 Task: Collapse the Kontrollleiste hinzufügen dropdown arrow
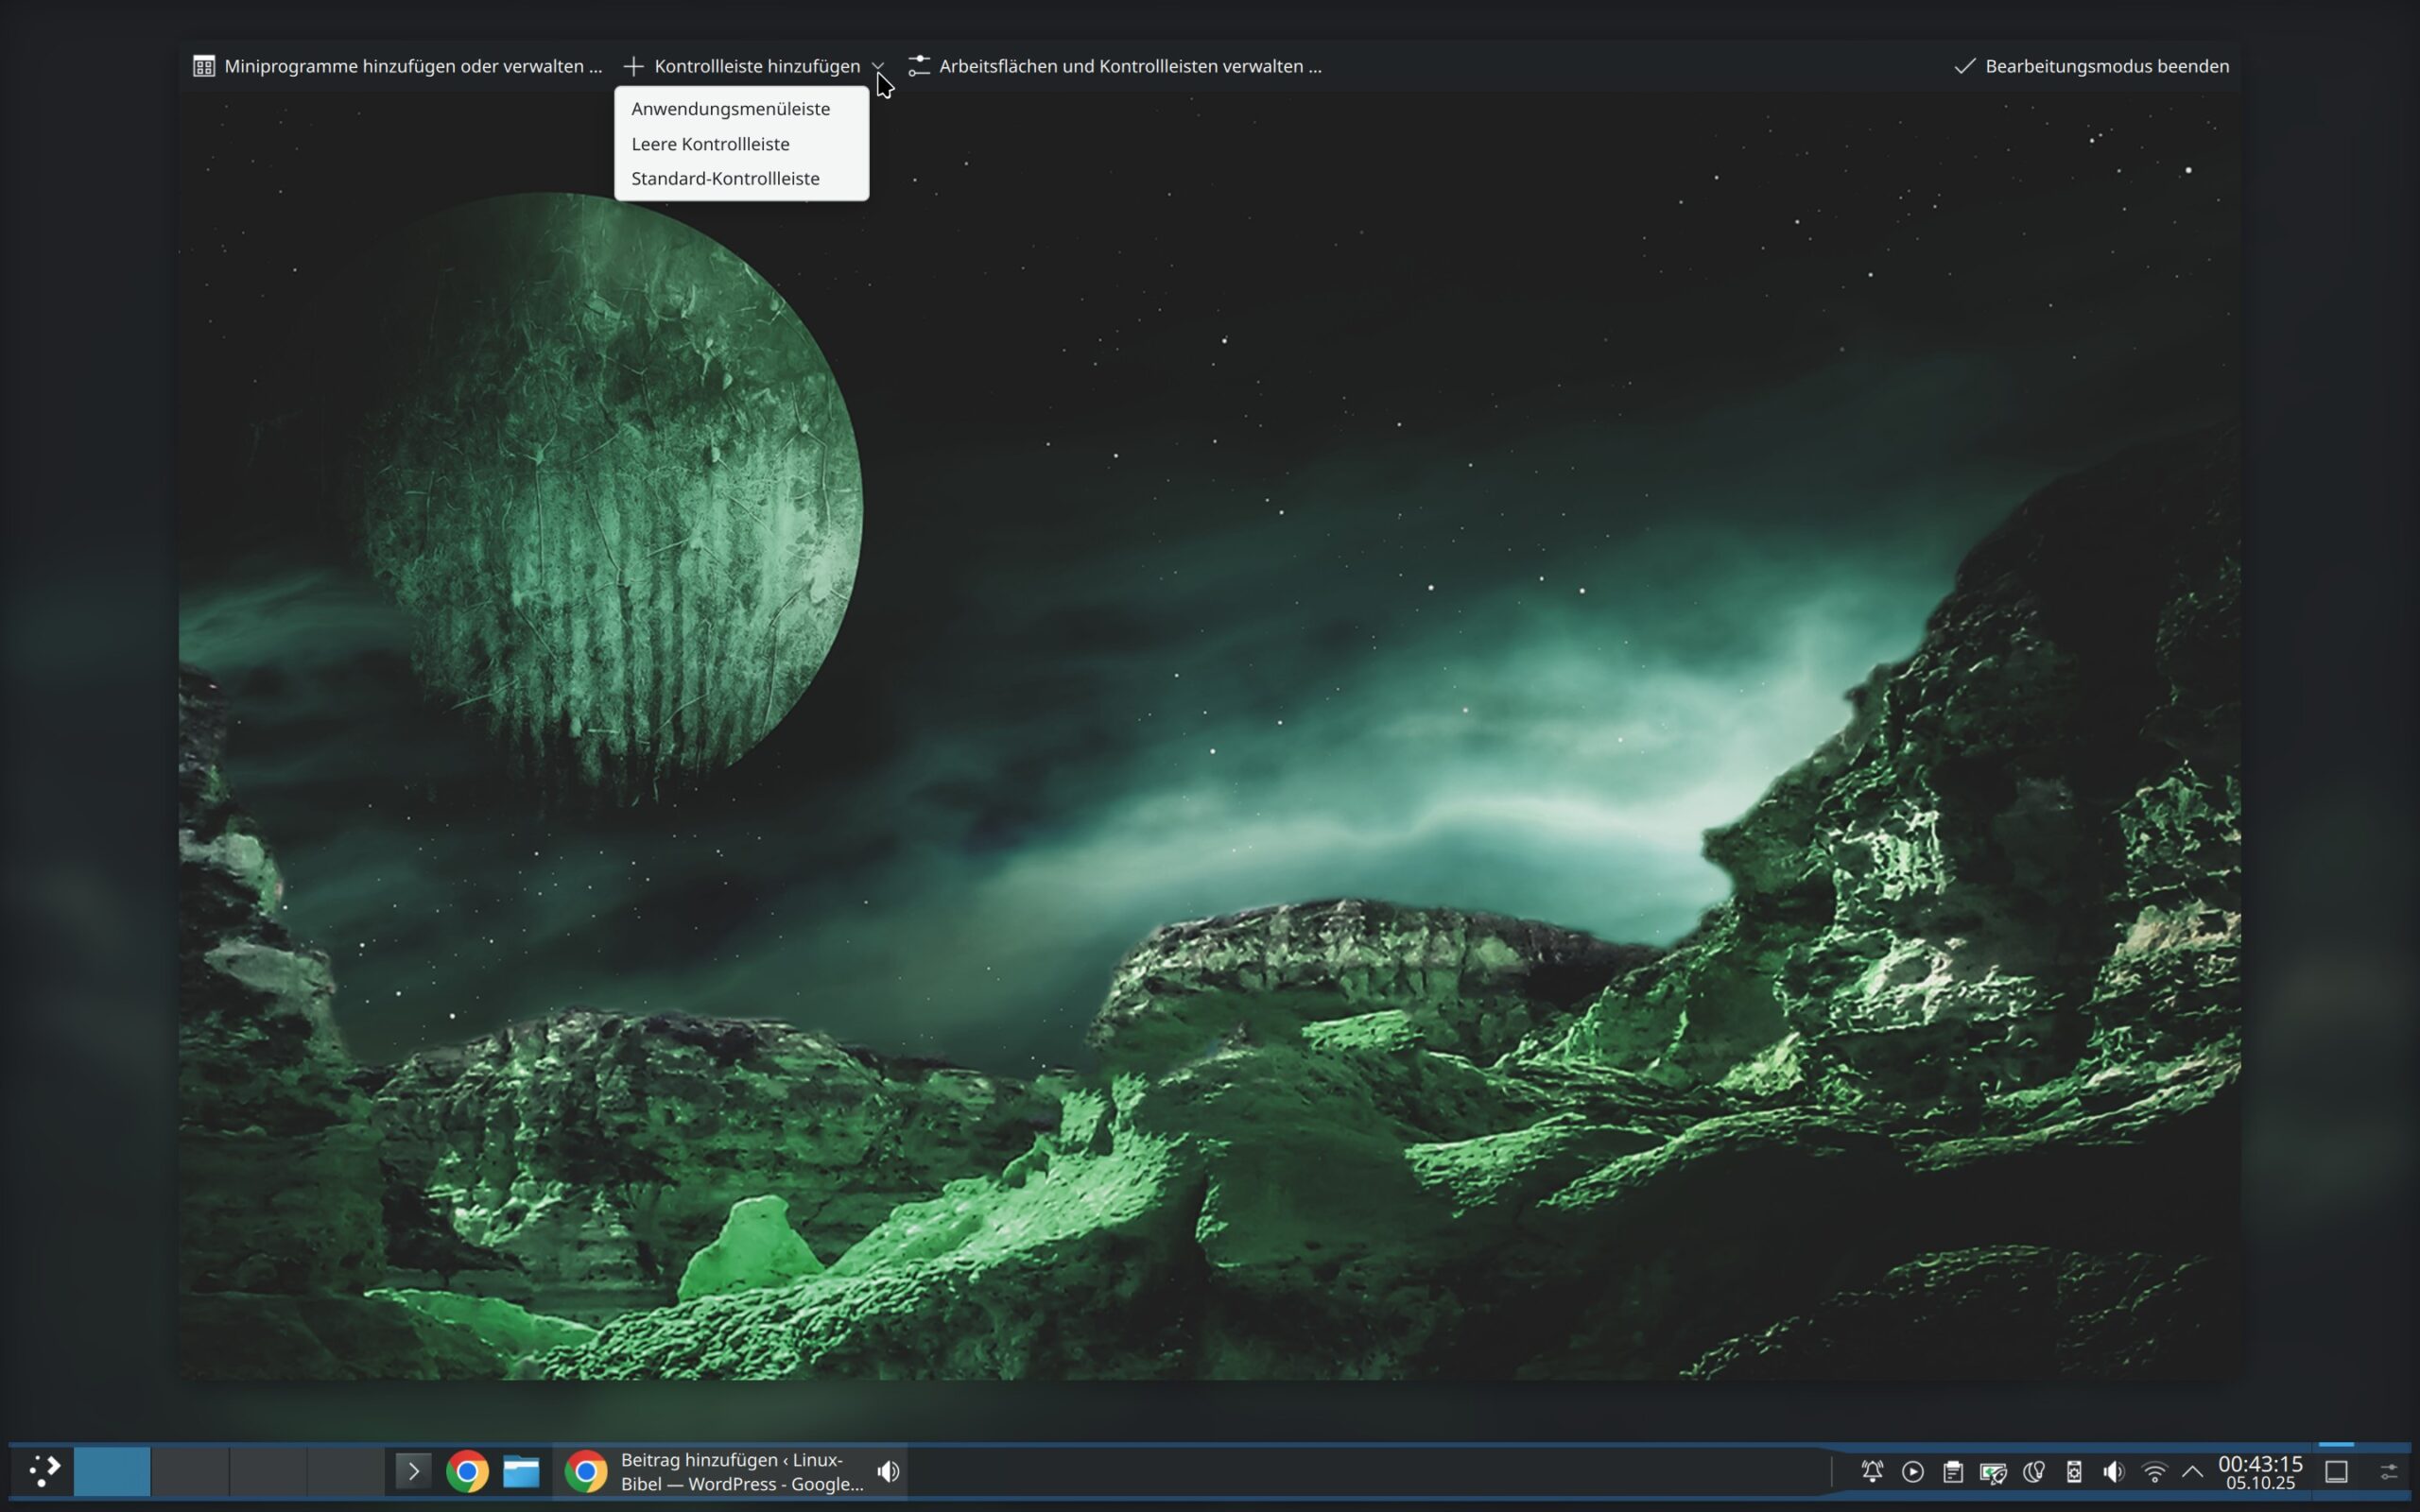click(x=878, y=66)
